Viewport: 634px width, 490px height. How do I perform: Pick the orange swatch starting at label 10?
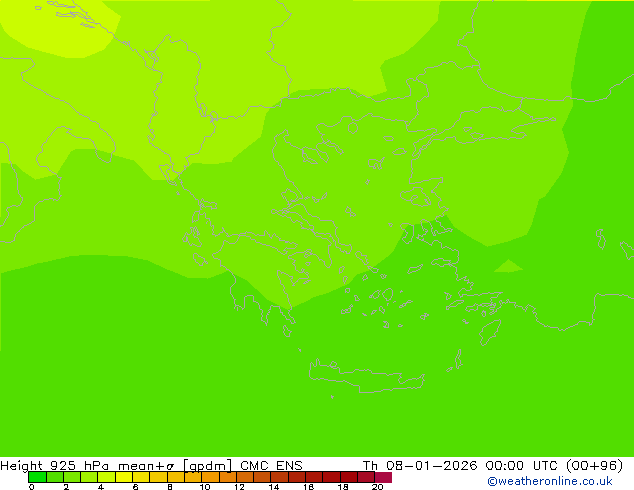point(210,477)
